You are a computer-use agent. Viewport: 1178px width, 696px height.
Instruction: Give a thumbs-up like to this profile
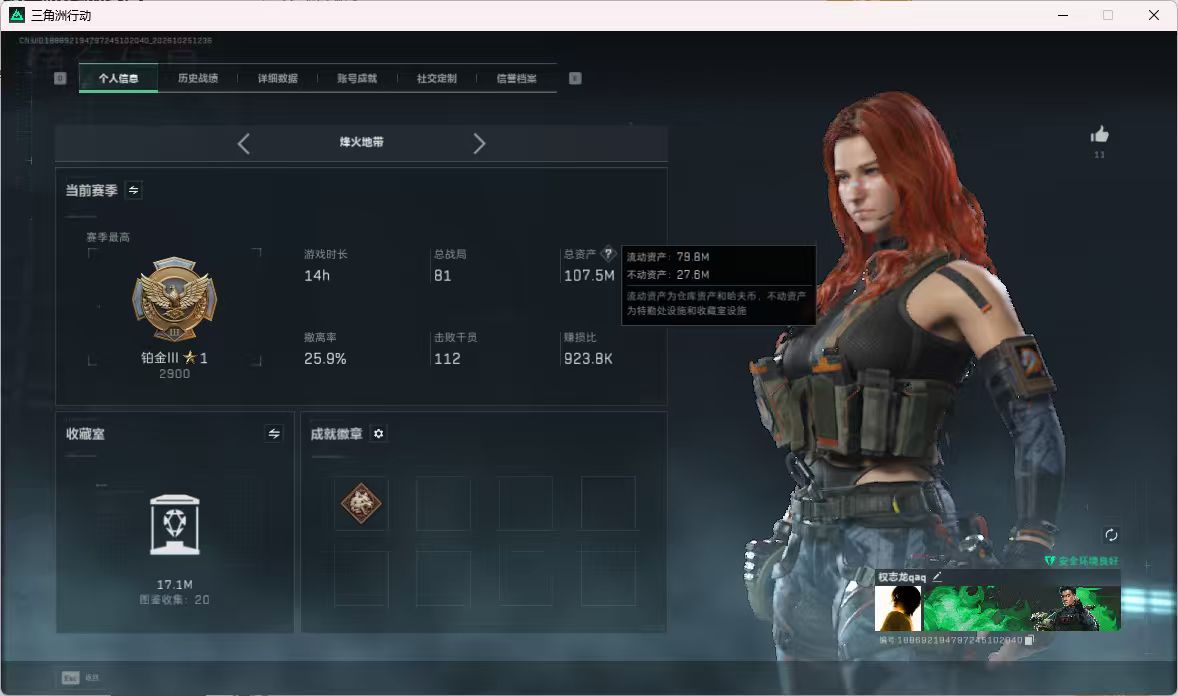(1099, 135)
